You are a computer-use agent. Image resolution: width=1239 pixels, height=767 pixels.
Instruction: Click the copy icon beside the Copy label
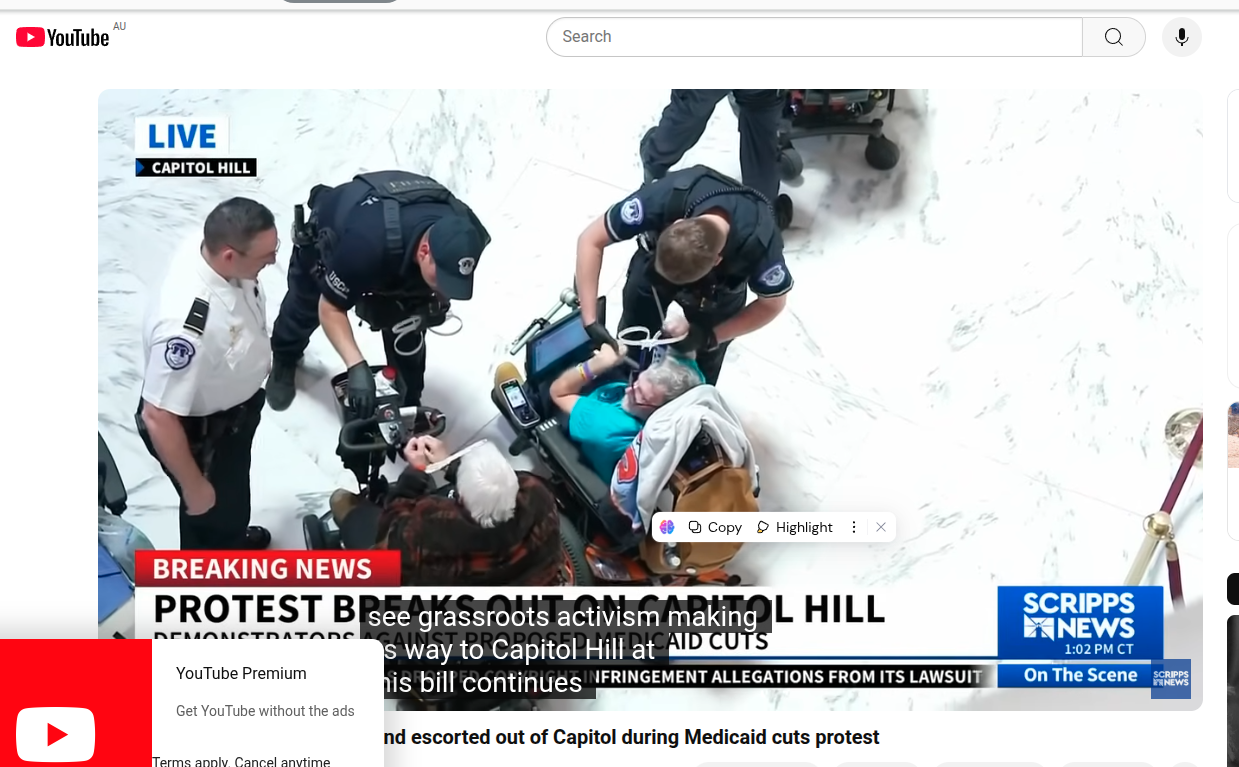[695, 527]
